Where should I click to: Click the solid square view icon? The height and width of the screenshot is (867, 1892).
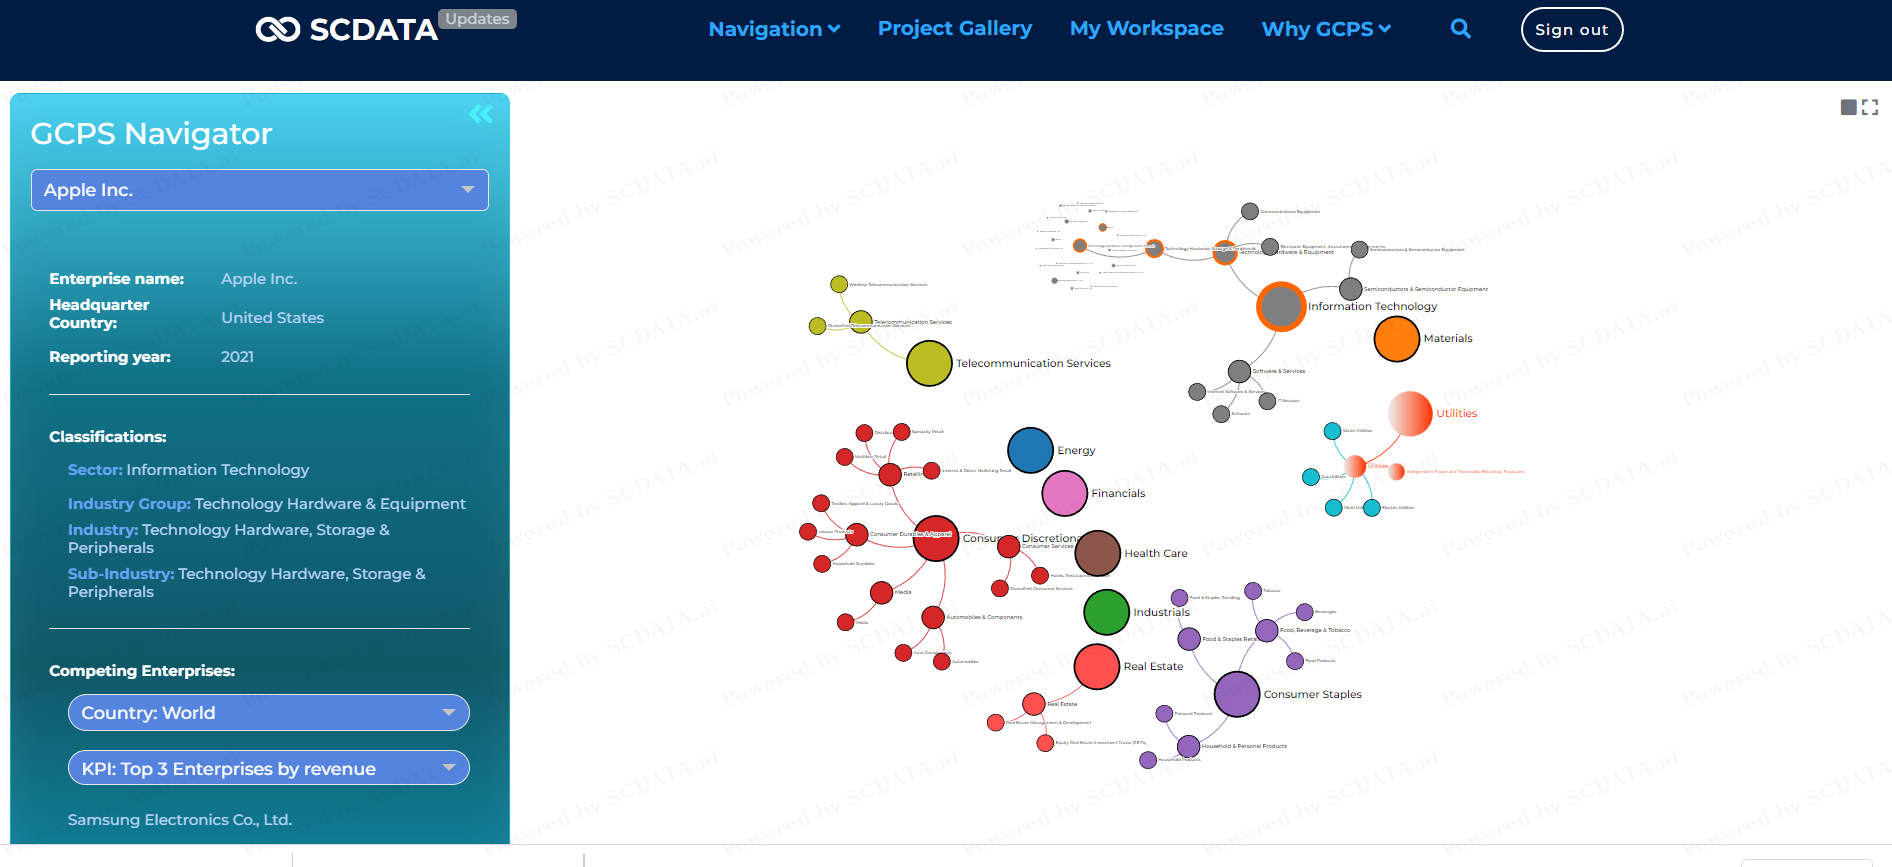1848,107
